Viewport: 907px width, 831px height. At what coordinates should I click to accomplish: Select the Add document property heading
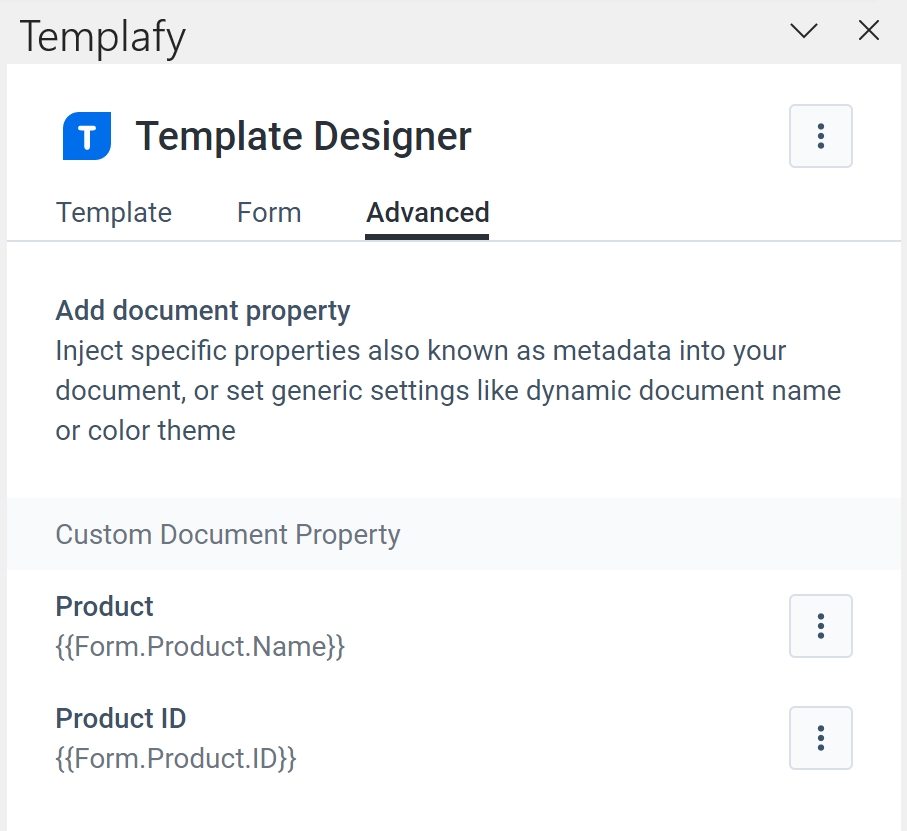coord(201,310)
